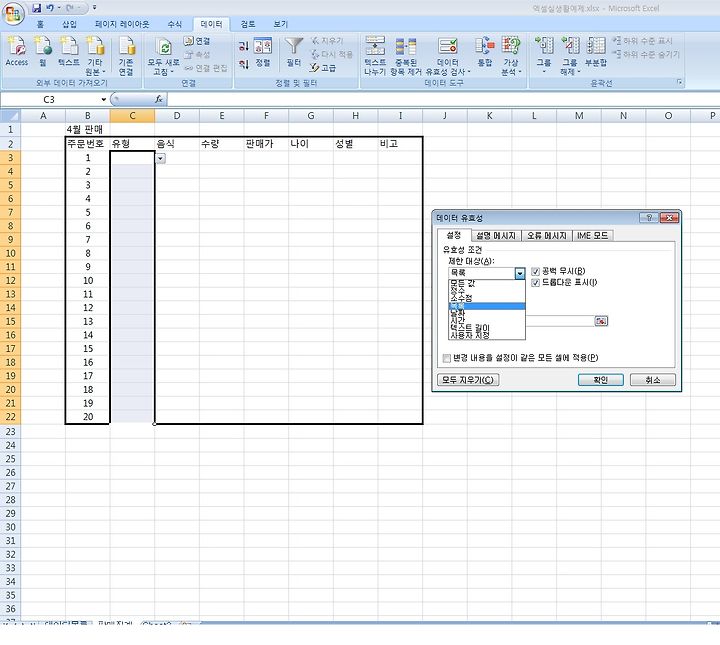Click Consolidate (통합) icon
This screenshot has width=720, height=645.
pos(484,46)
